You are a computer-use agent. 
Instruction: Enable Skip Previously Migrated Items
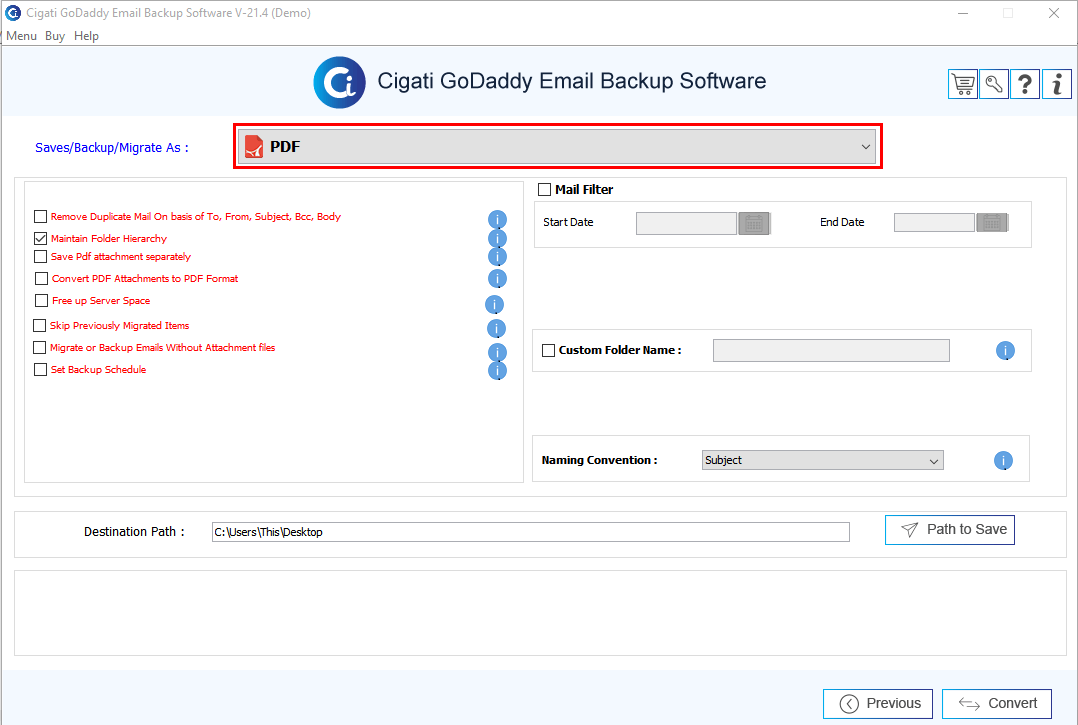(39, 325)
